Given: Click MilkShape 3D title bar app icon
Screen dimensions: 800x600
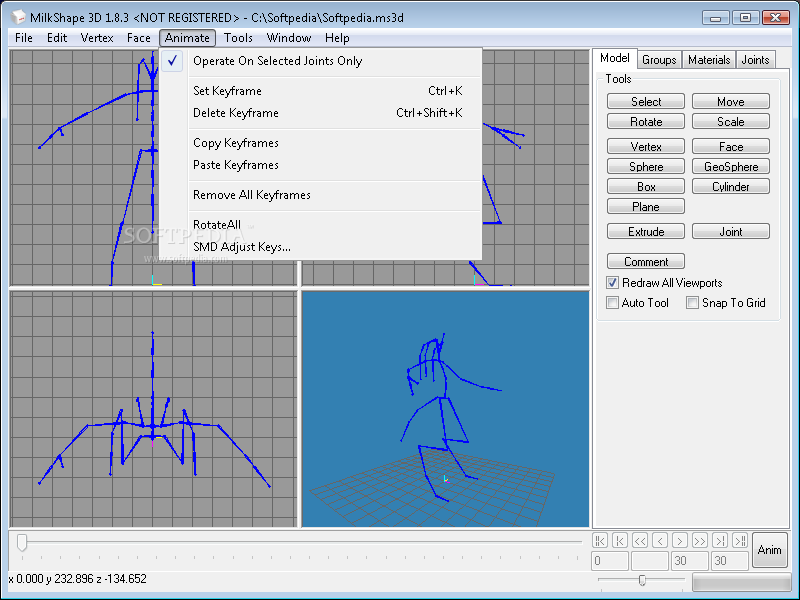Looking at the screenshot, I should tap(18, 17).
